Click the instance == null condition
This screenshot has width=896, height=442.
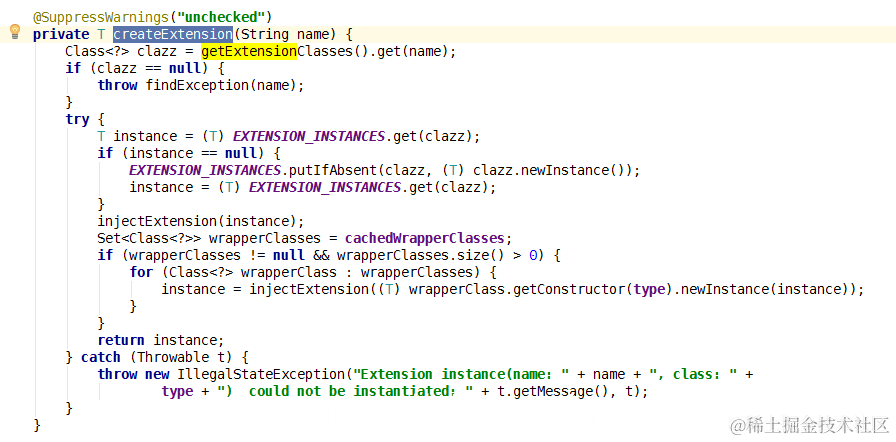[192, 153]
